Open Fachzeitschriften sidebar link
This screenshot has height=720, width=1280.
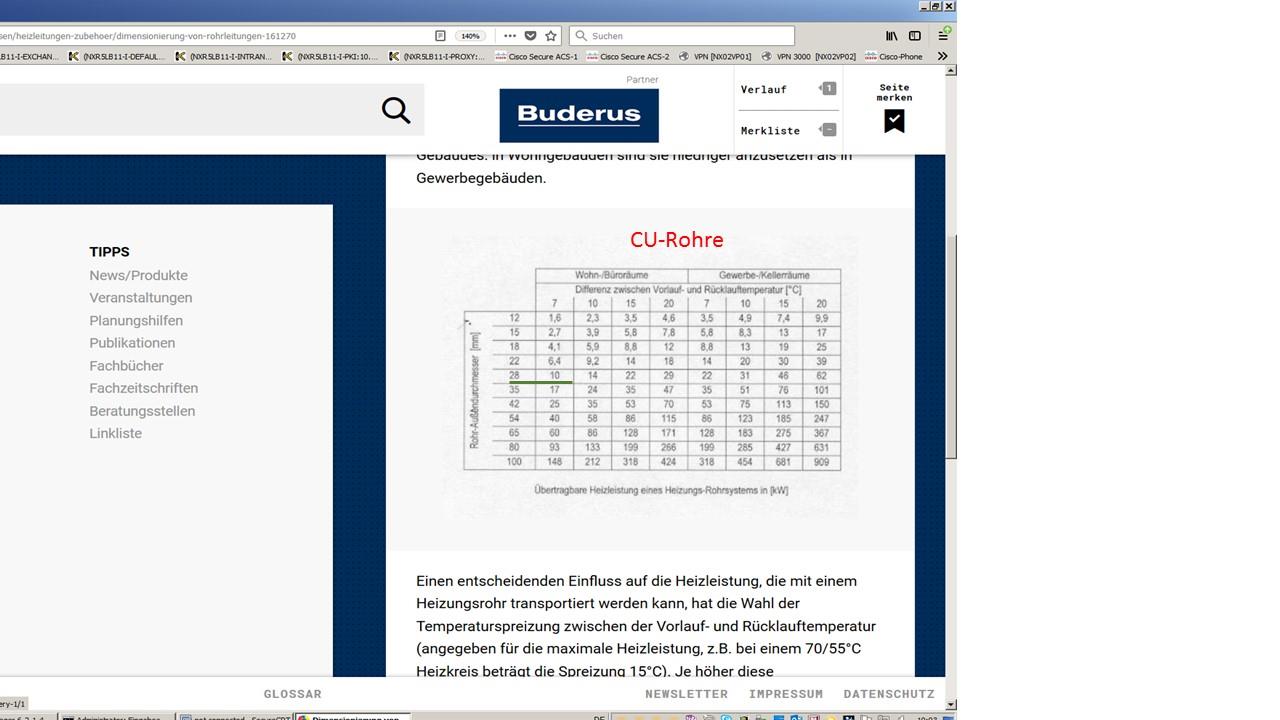point(144,388)
